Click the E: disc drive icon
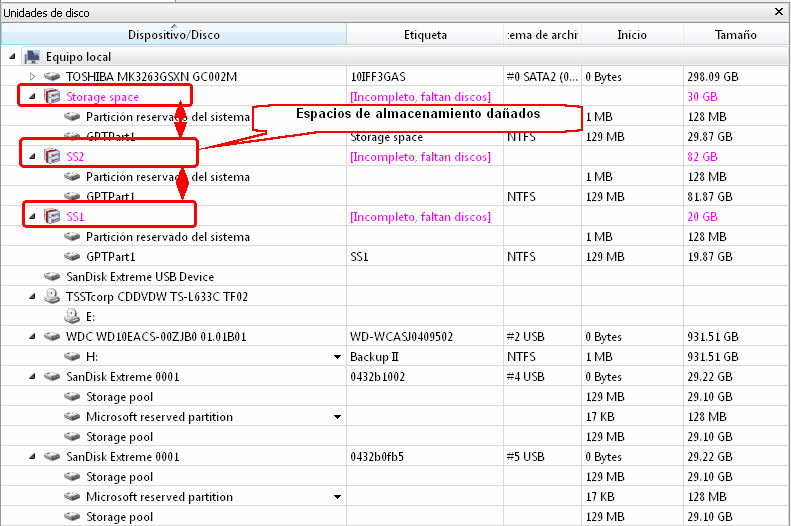 pyautogui.click(x=72, y=316)
